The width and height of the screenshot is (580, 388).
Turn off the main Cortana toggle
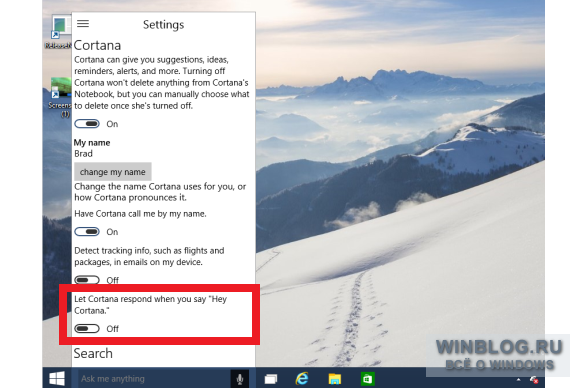tap(87, 124)
